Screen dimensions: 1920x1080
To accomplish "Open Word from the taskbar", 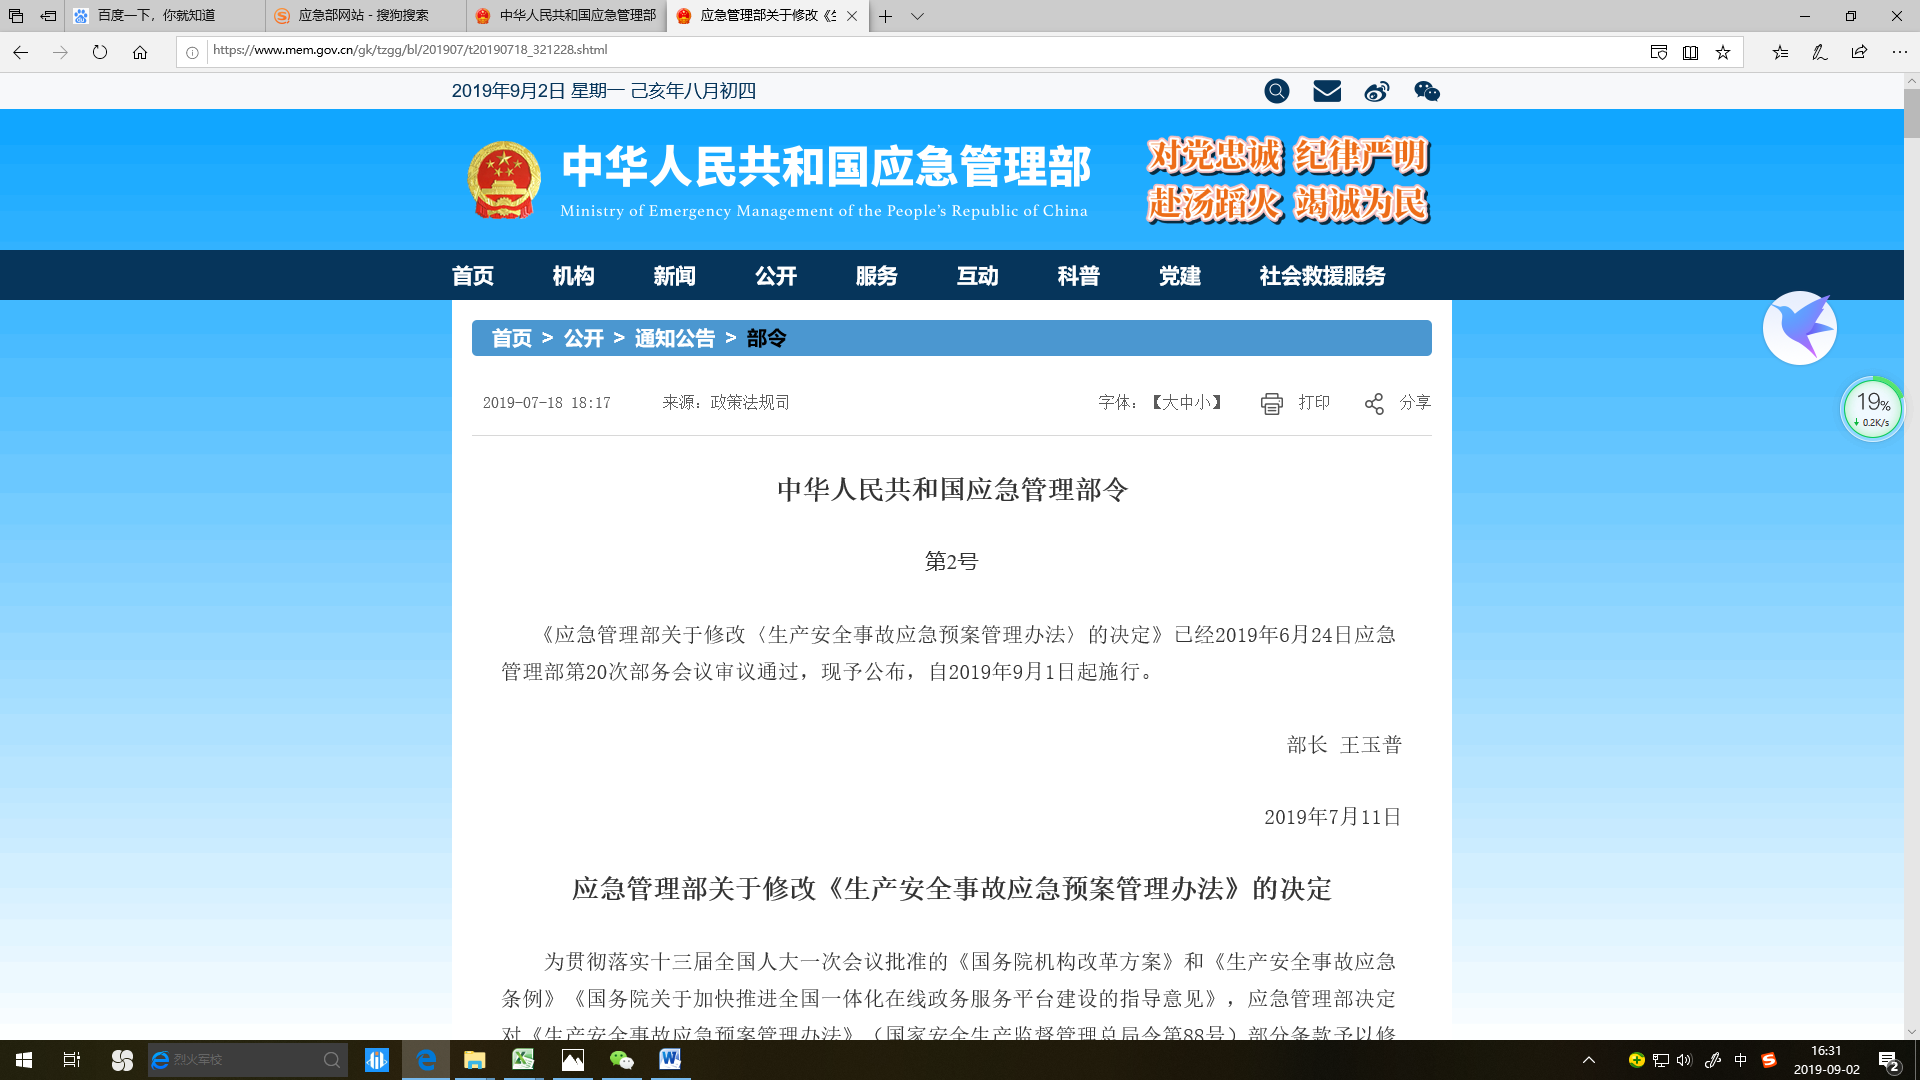I will (x=669, y=1060).
